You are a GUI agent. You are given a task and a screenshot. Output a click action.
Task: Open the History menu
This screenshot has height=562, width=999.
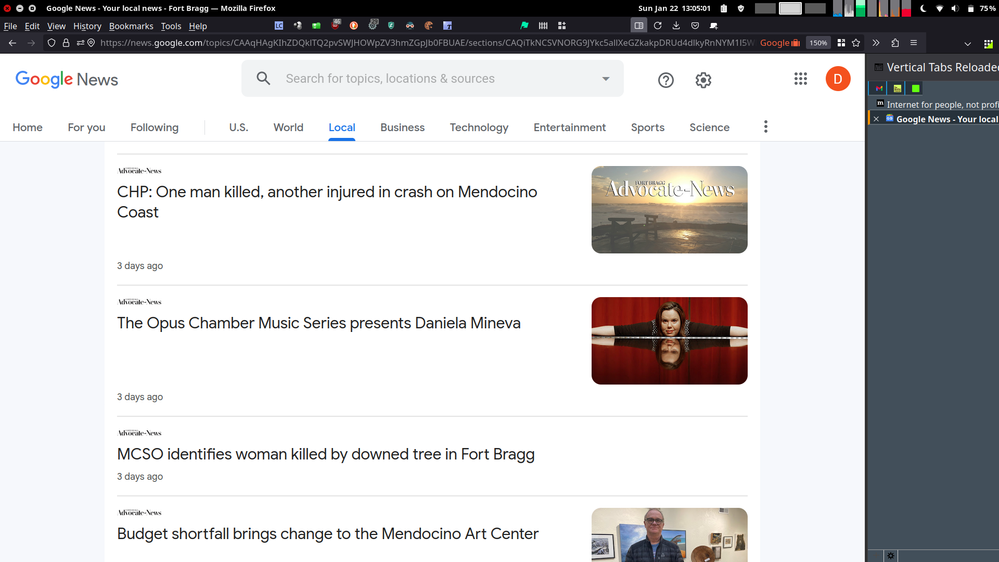[x=87, y=26]
